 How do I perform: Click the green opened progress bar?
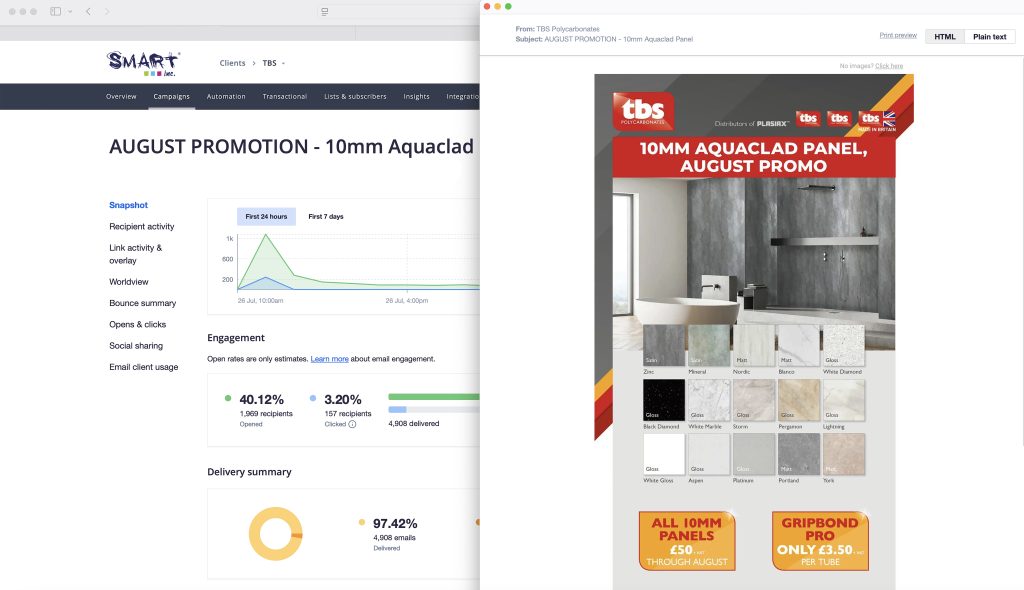(434, 397)
